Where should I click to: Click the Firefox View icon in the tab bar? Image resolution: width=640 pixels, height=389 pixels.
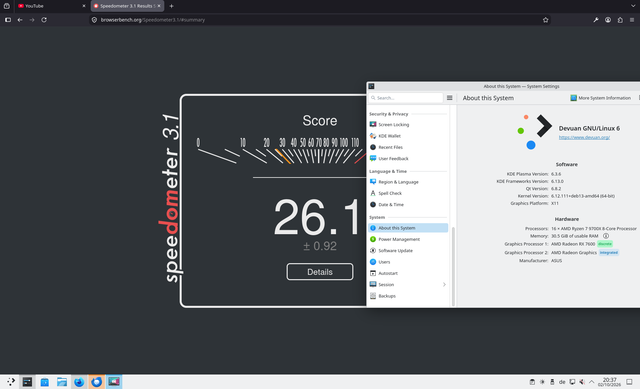point(7,6)
